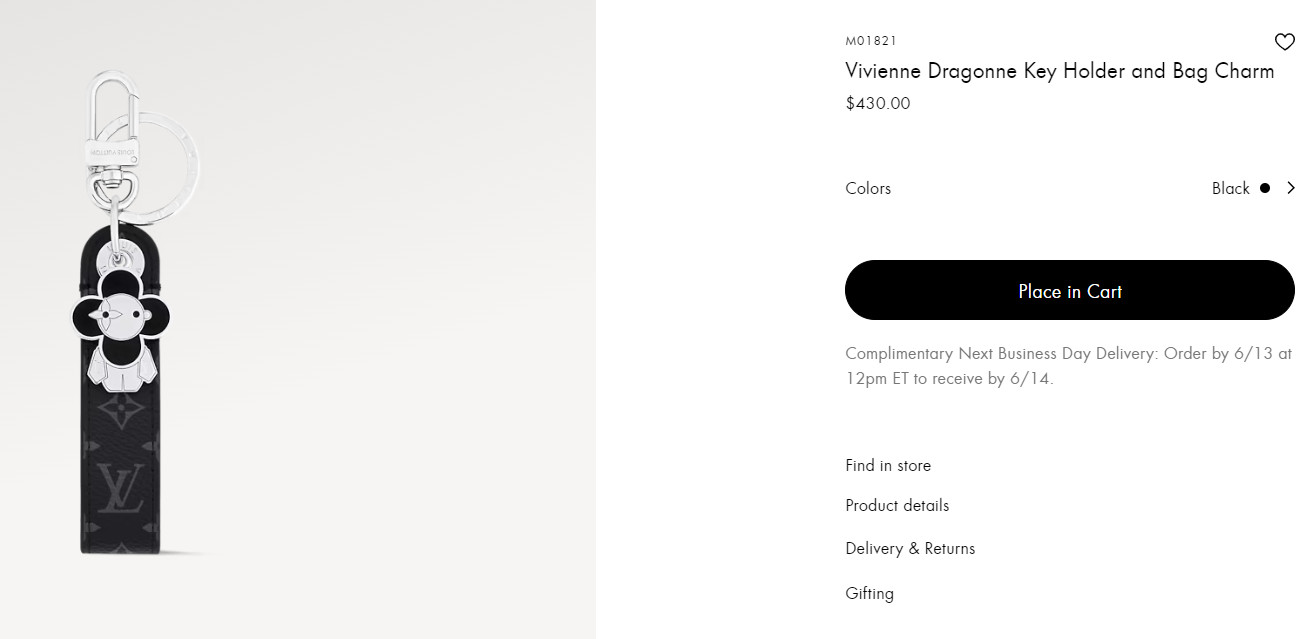Select the black color swatch dot
1314x639 pixels.
click(x=1264, y=188)
